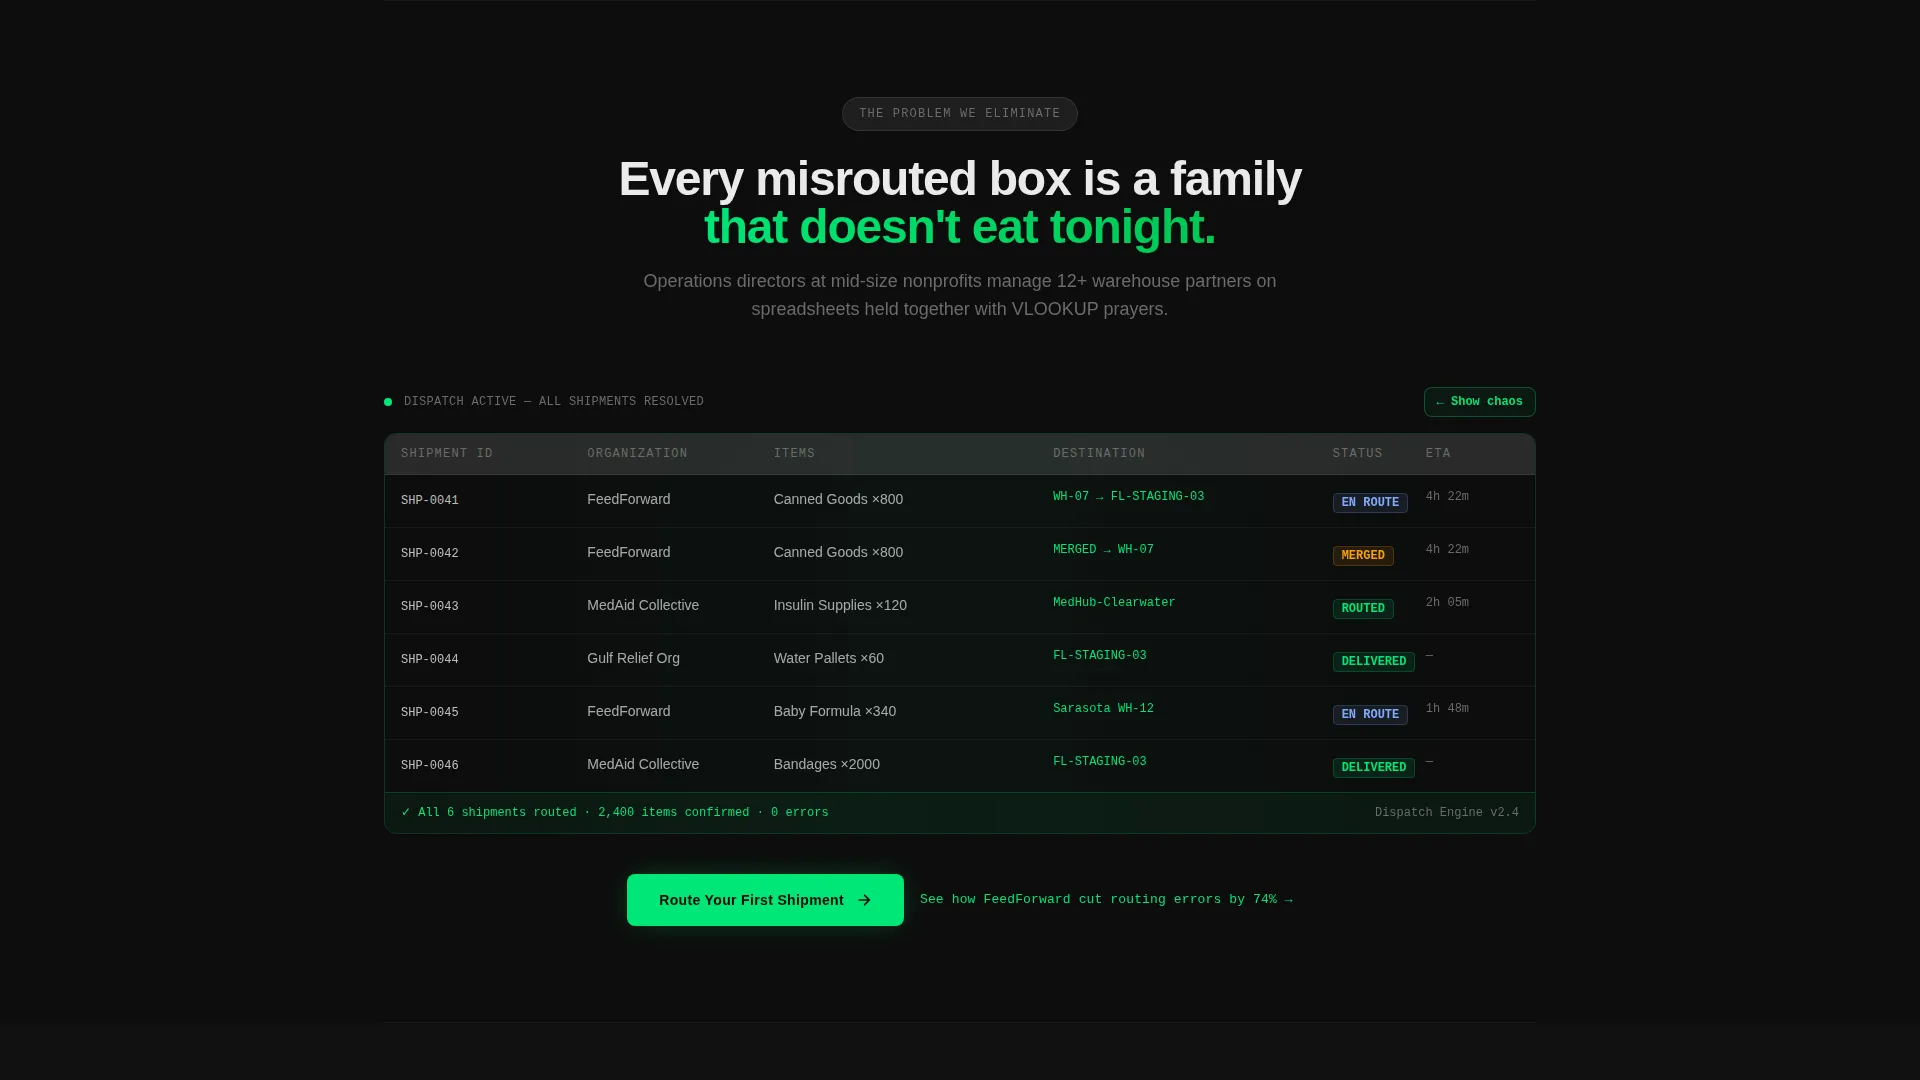Click the MERGED status badge
Screen dimensions: 1920x1080
[1363, 556]
